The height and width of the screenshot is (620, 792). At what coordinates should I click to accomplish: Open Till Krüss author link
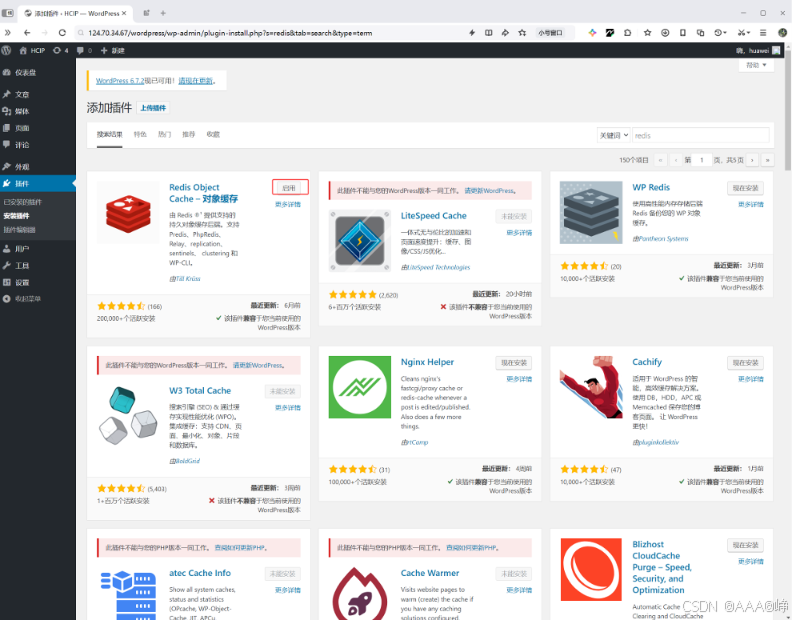(x=188, y=279)
